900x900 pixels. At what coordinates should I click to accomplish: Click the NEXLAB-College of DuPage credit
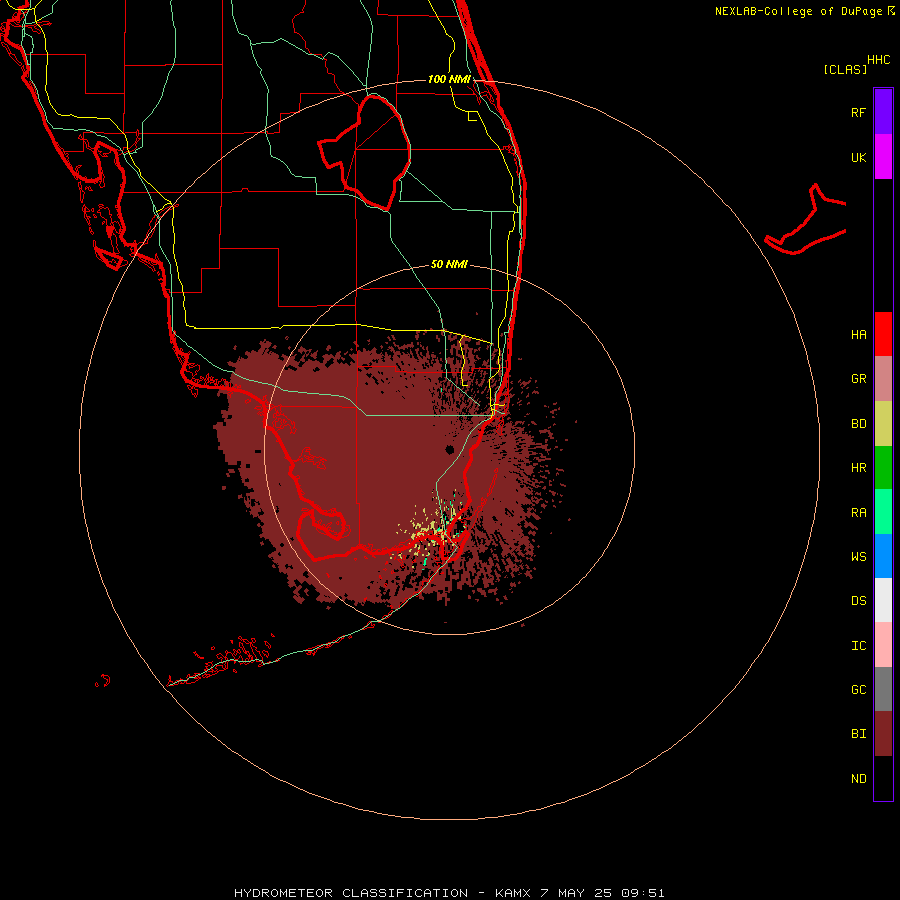(x=798, y=11)
